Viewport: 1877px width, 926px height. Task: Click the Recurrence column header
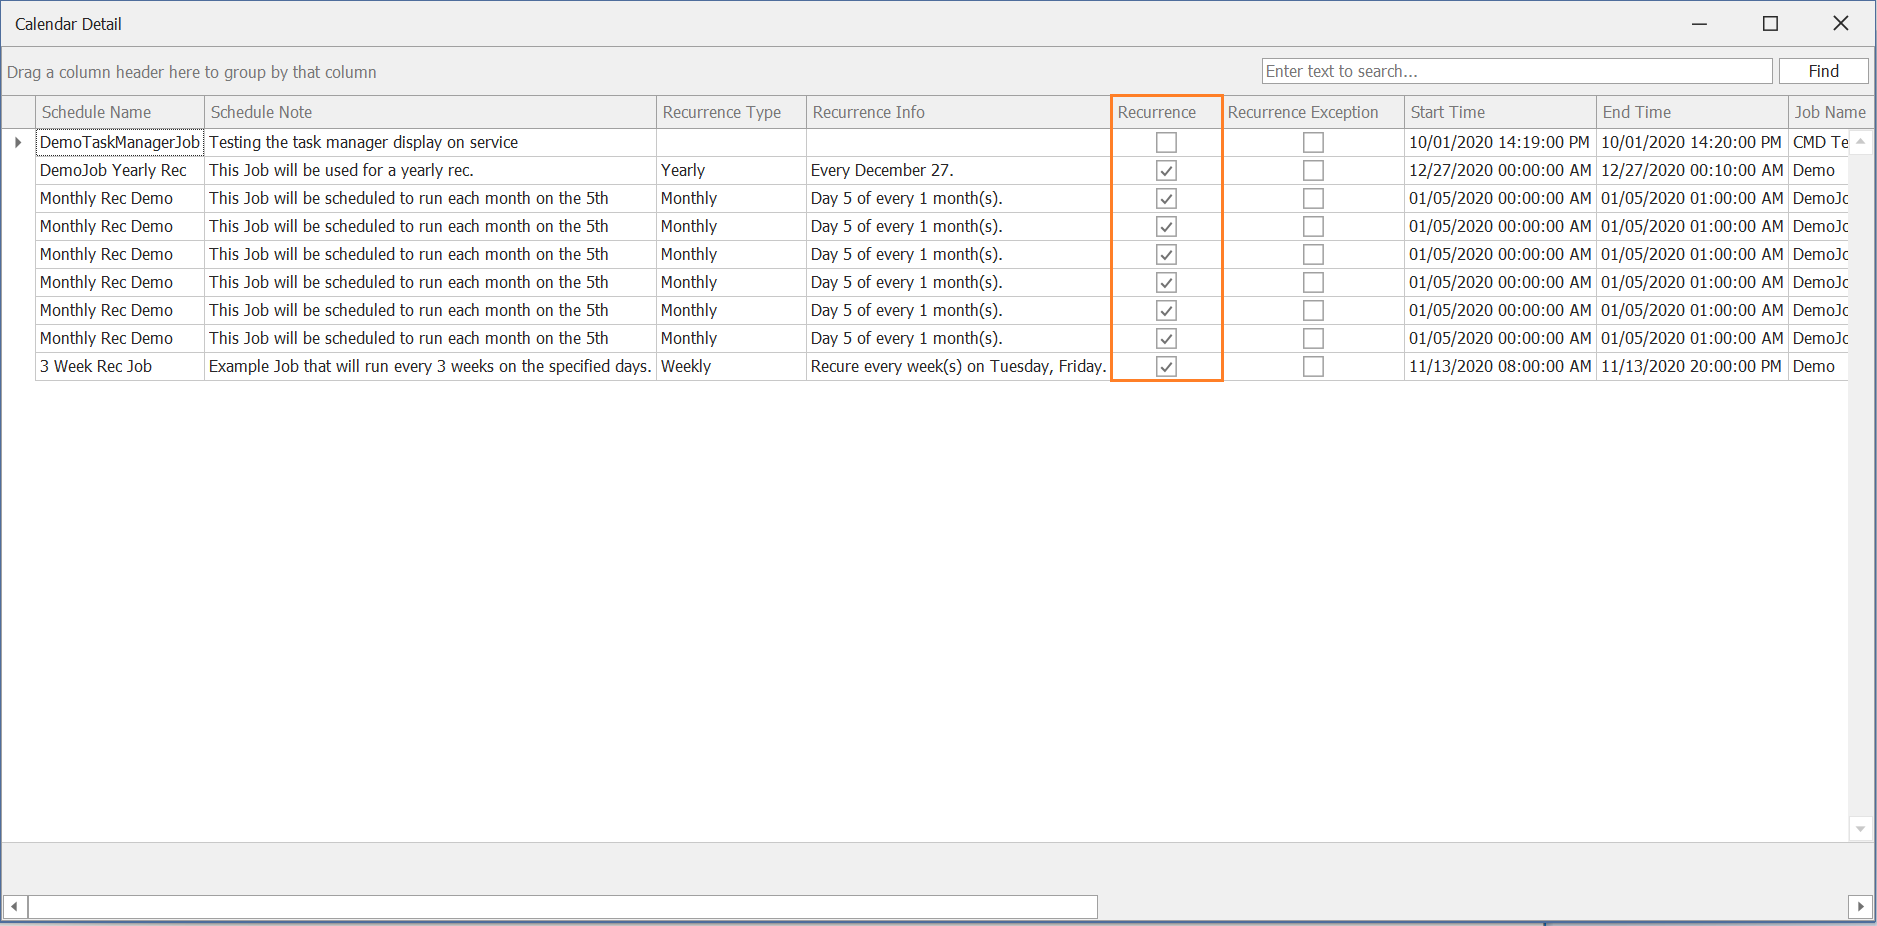tap(1166, 112)
